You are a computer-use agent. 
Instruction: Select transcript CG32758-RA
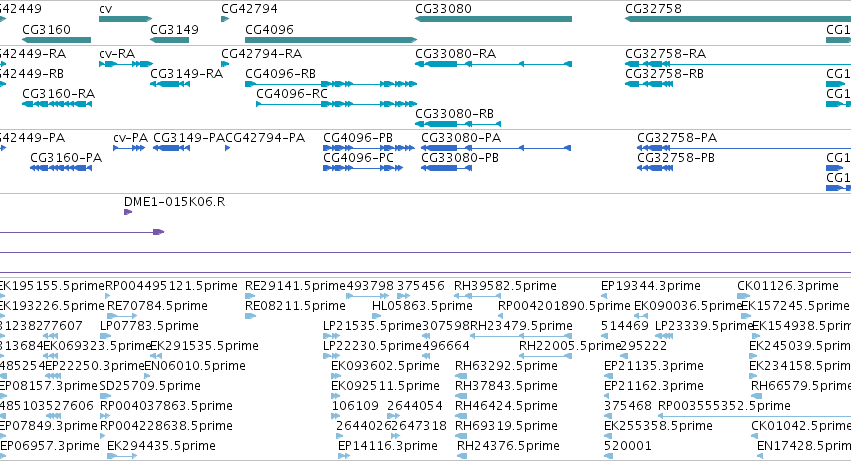pyautogui.click(x=666, y=54)
